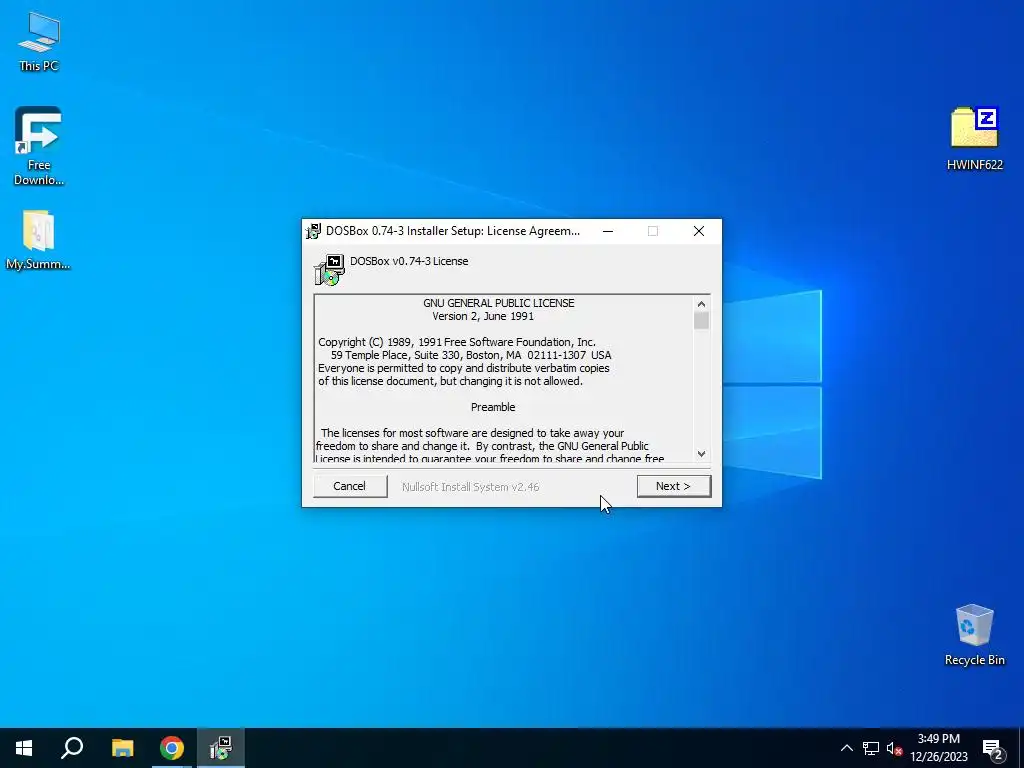Open the Windows Start menu
Viewport: 1024px width, 768px height.
pos(24,748)
